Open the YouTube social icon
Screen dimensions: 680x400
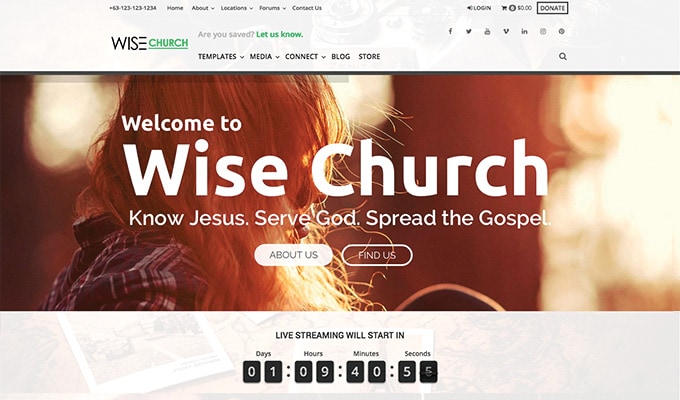[x=487, y=31]
